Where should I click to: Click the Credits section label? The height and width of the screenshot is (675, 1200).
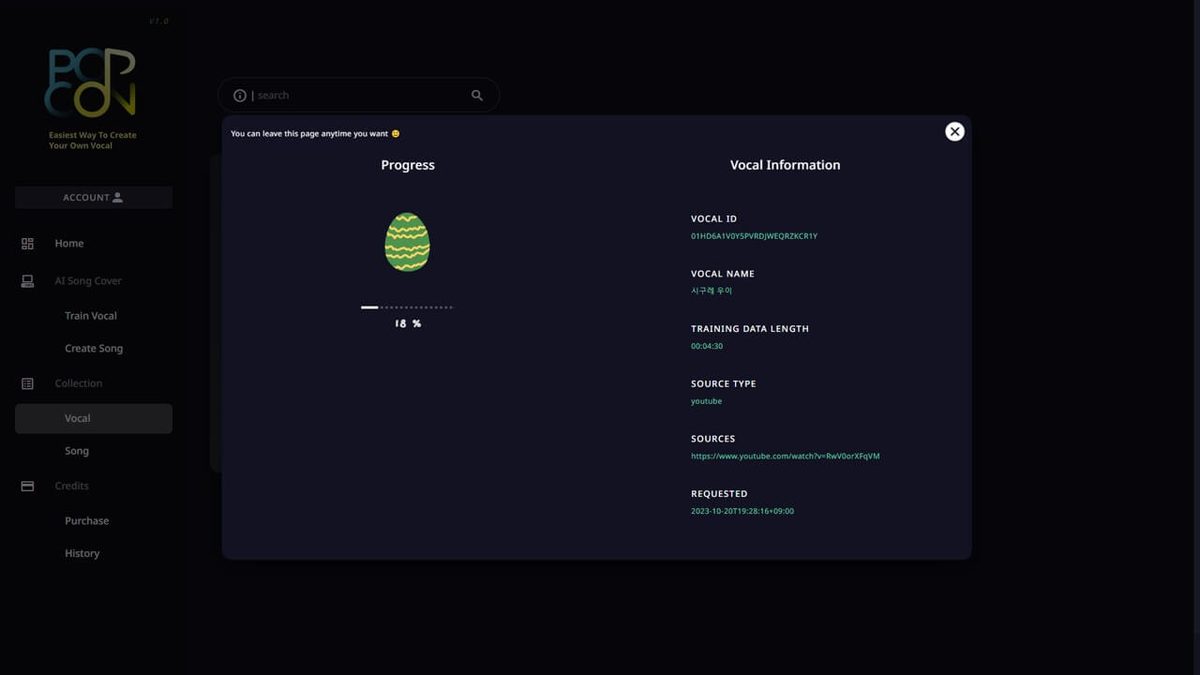pos(72,486)
